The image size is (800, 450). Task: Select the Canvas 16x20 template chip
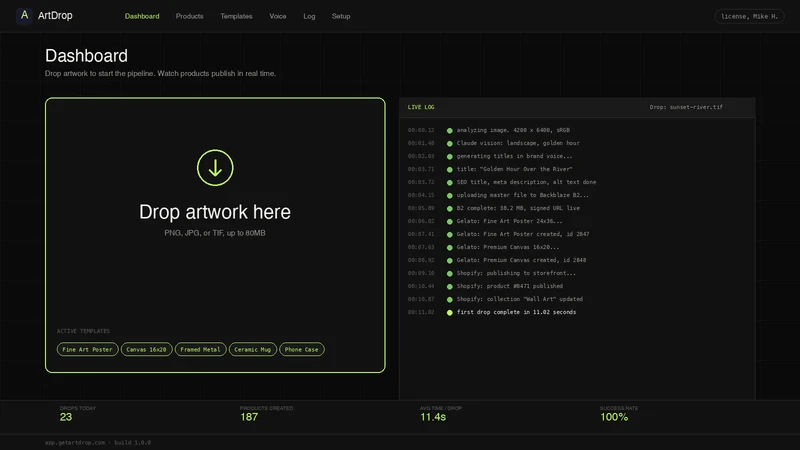coord(146,349)
